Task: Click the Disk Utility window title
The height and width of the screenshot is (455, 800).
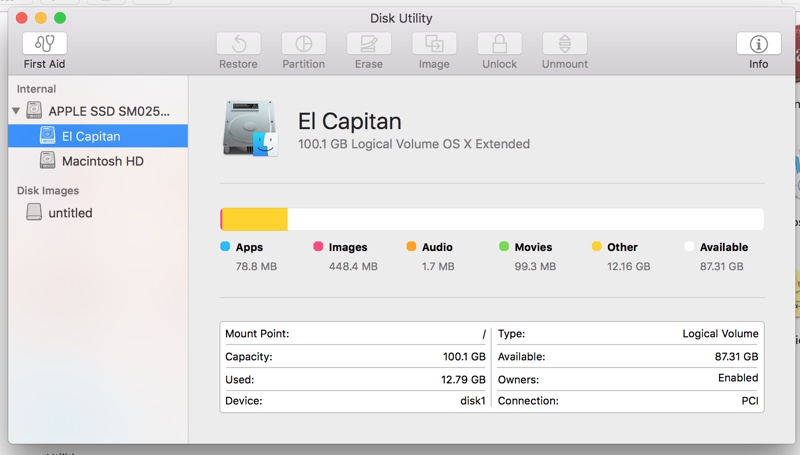Action: tap(401, 18)
